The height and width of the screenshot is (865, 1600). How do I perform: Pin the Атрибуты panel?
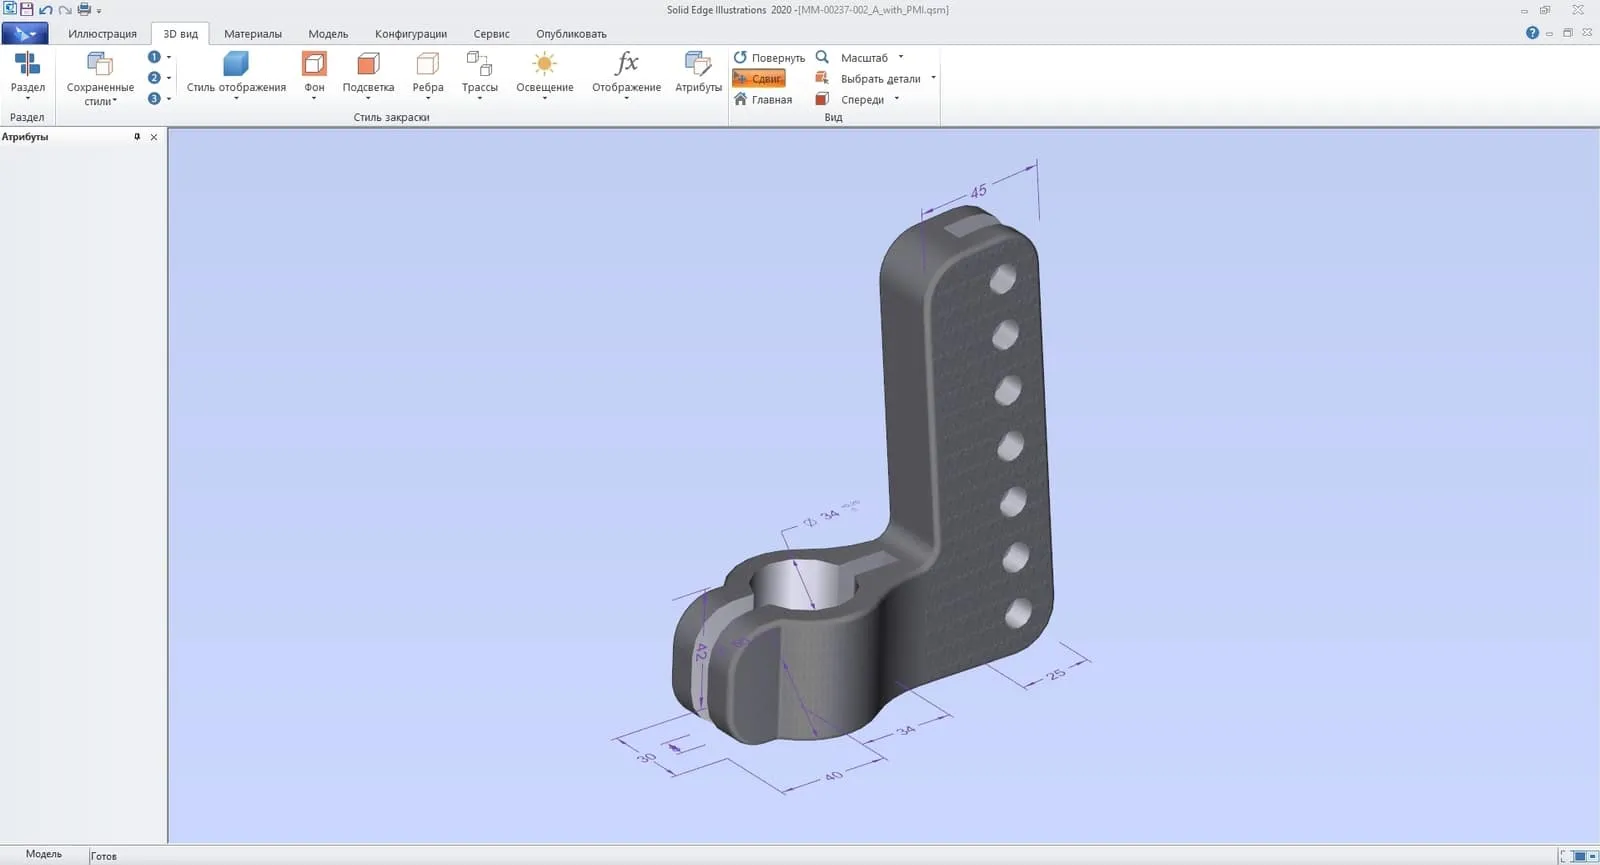point(137,137)
